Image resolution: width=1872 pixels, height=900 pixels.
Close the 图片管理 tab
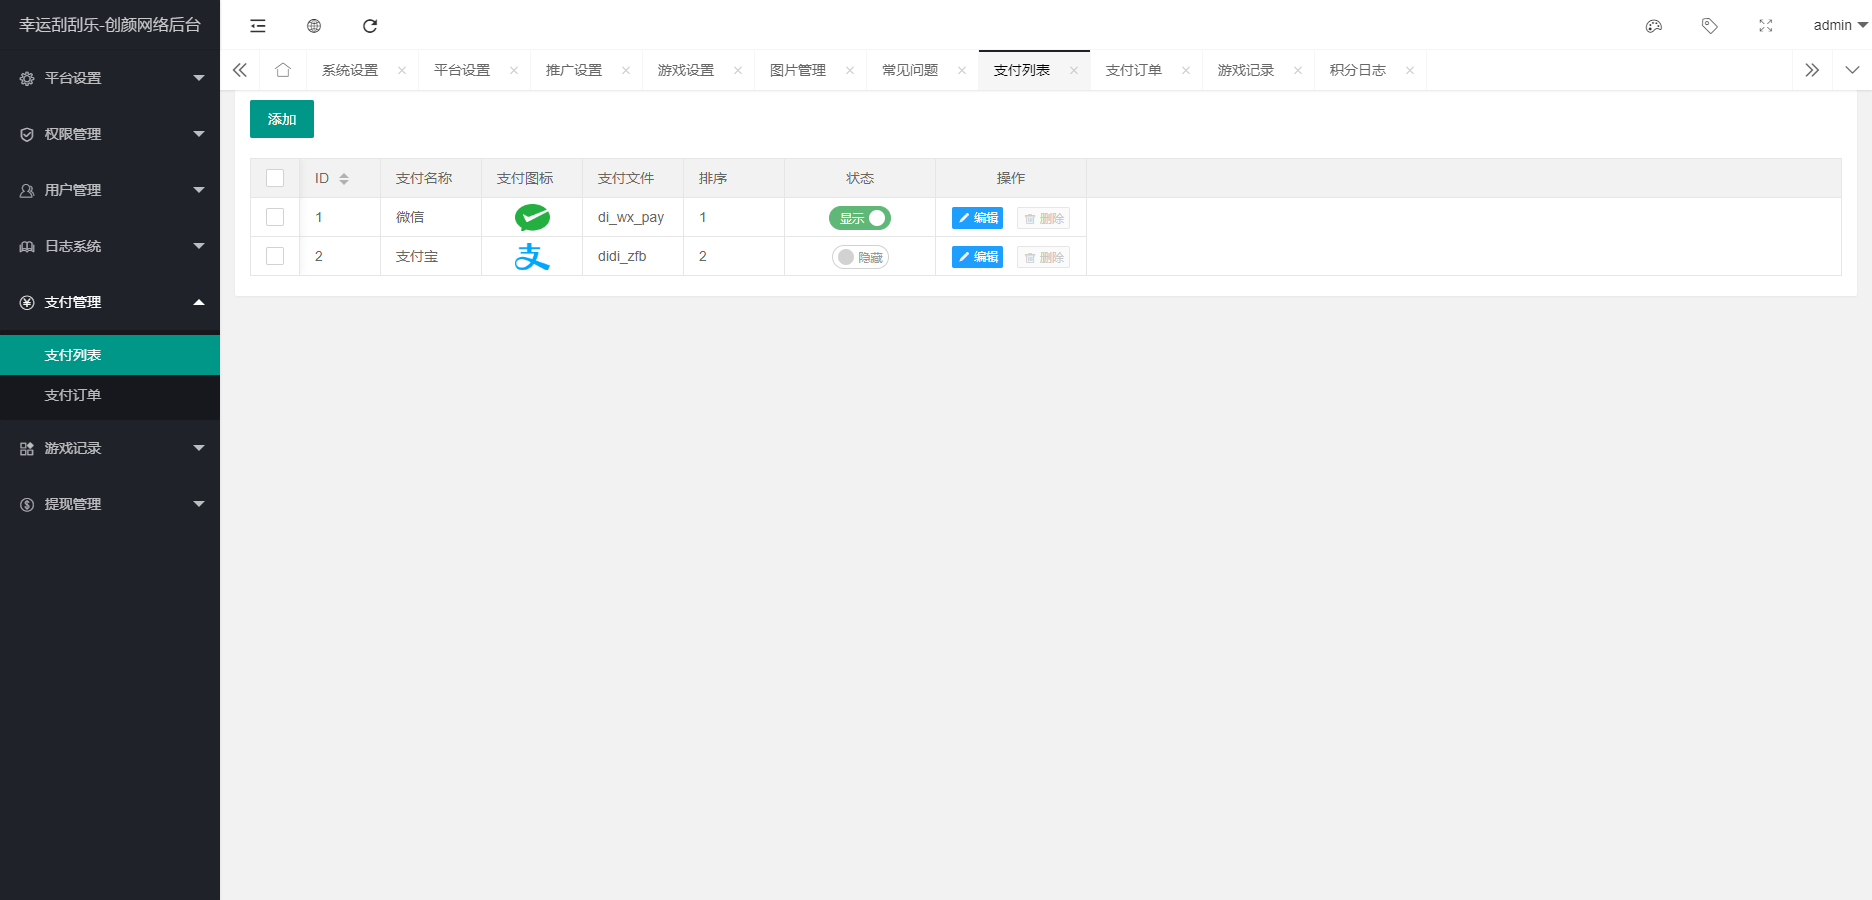point(850,70)
